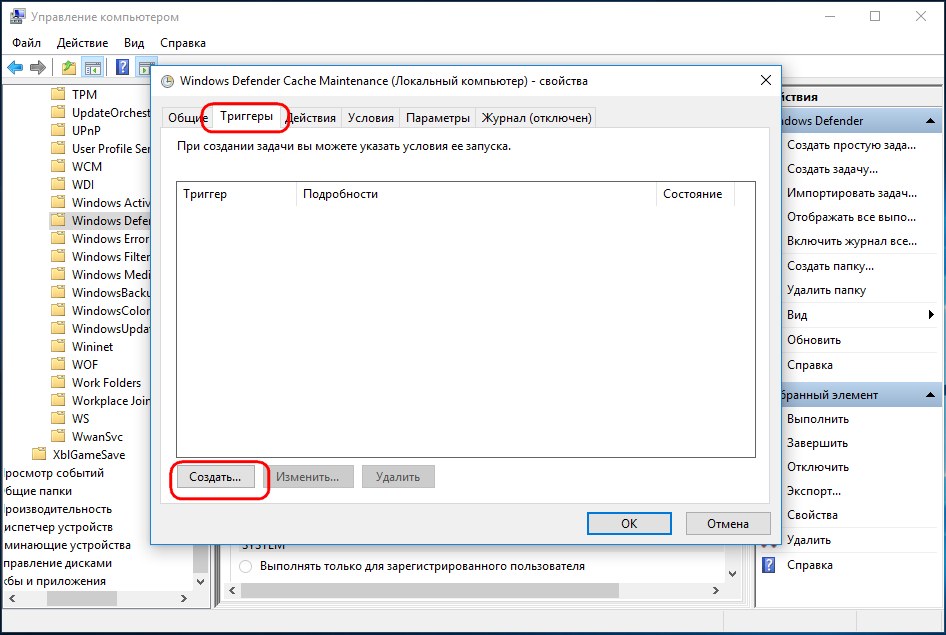Click the folder icon next to Work Folders

(58, 382)
